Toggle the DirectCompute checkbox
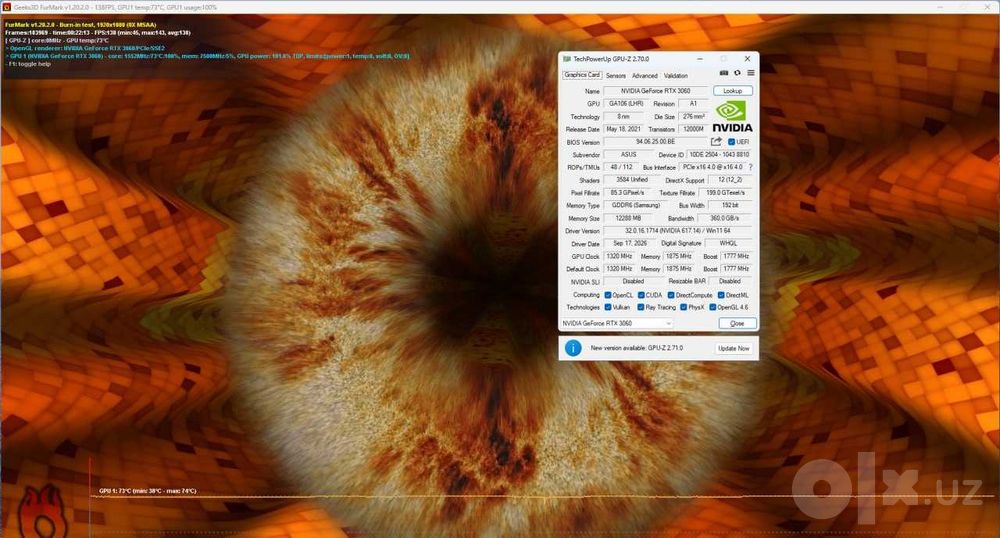The width and height of the screenshot is (1000, 538). coord(671,295)
